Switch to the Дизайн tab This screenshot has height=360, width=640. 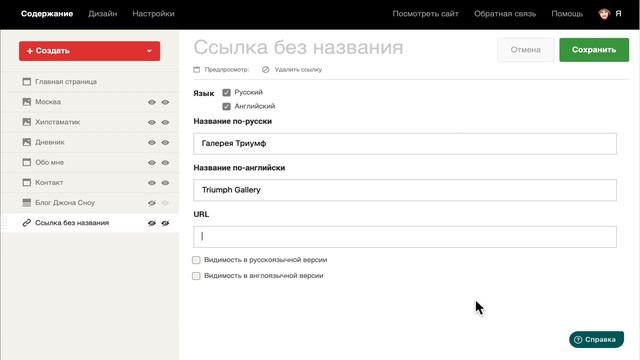click(x=102, y=13)
